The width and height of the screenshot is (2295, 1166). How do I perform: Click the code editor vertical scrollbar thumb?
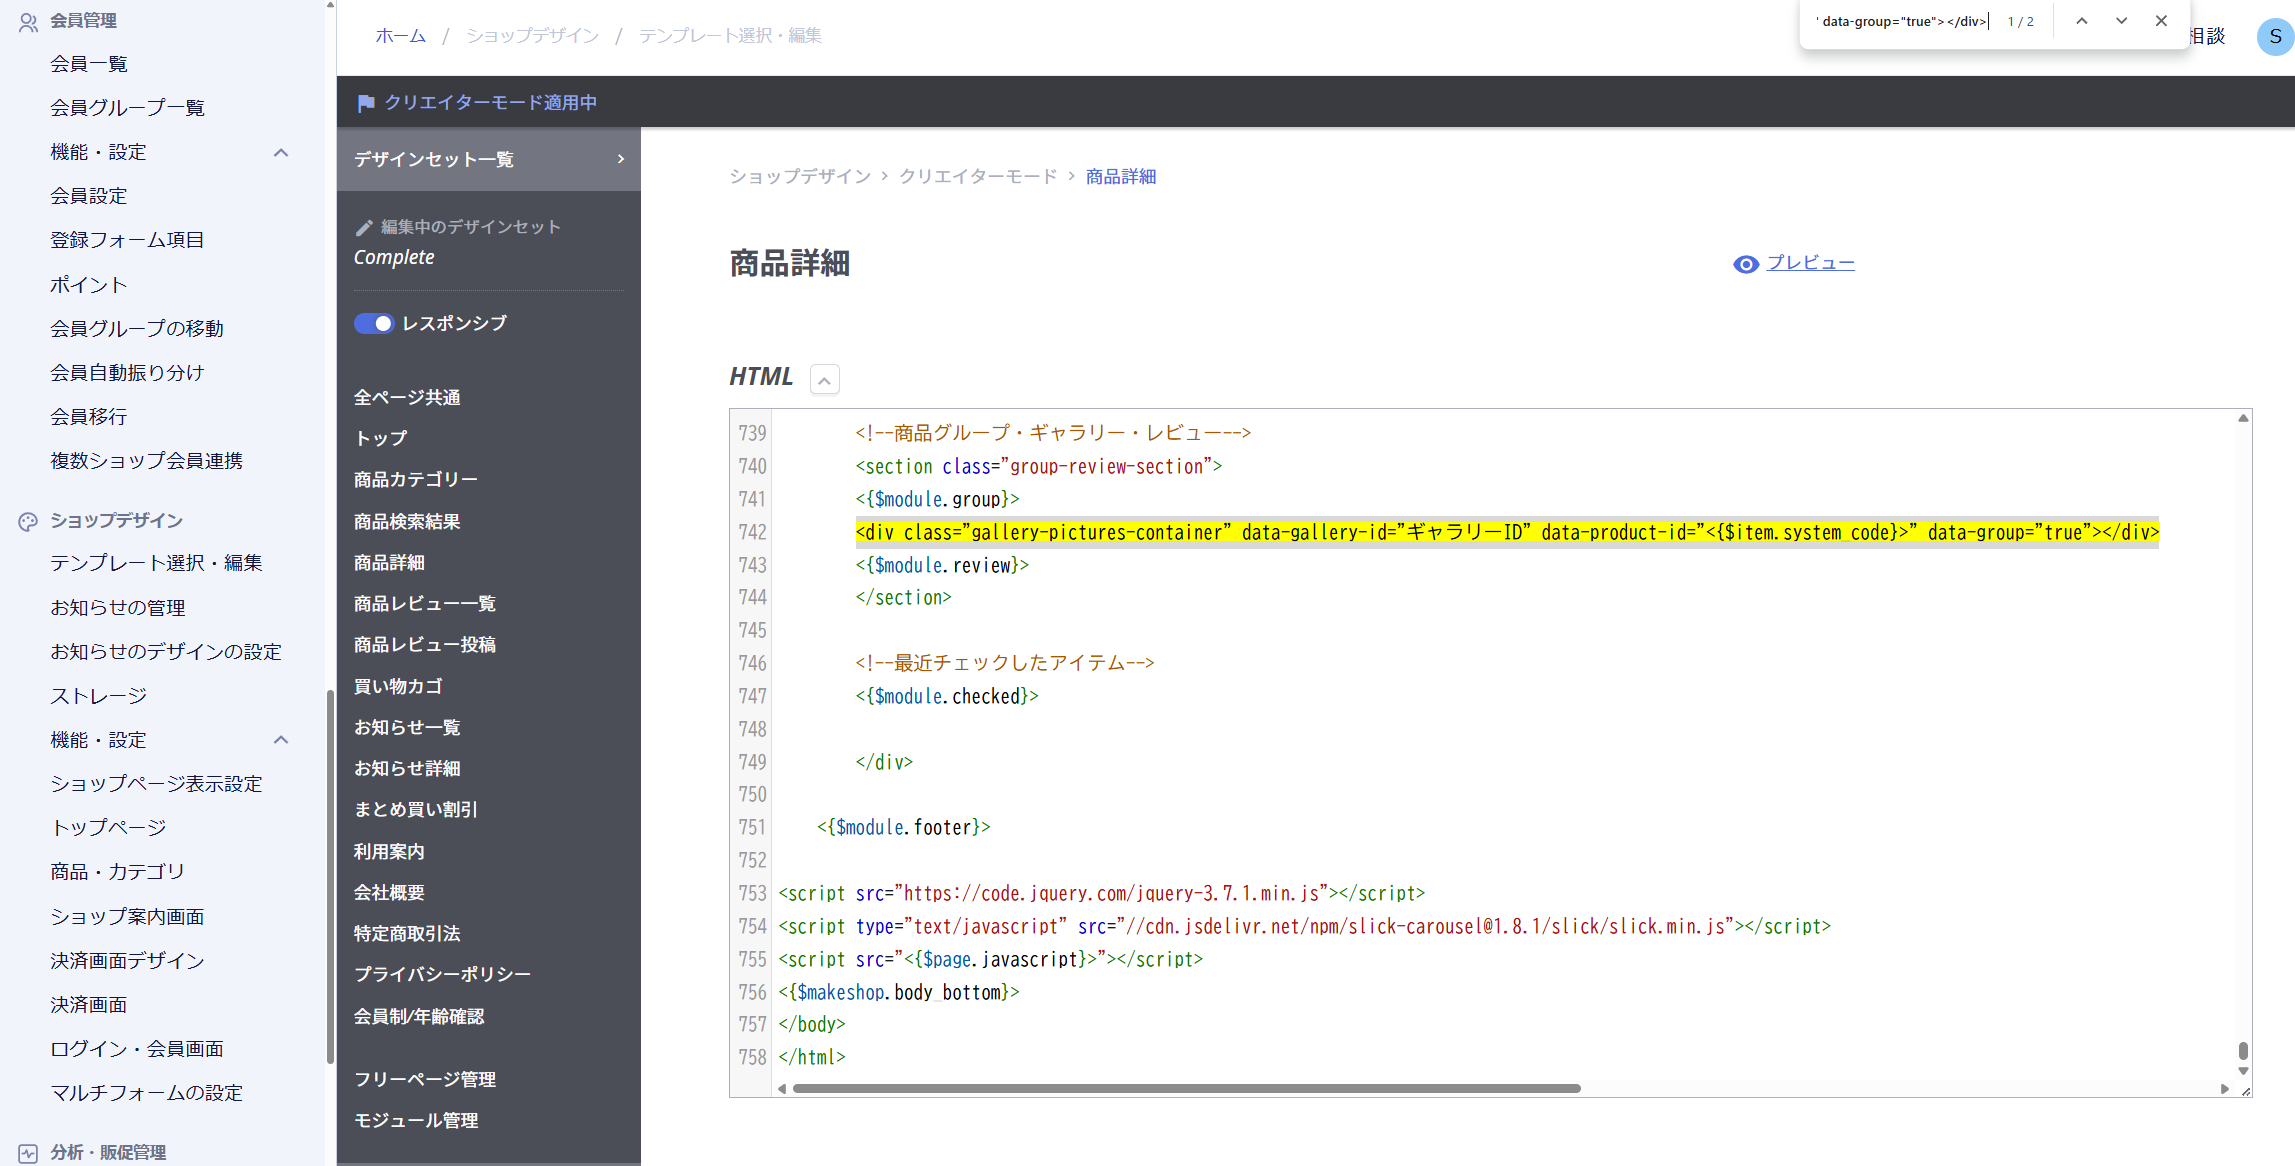point(2243,1051)
